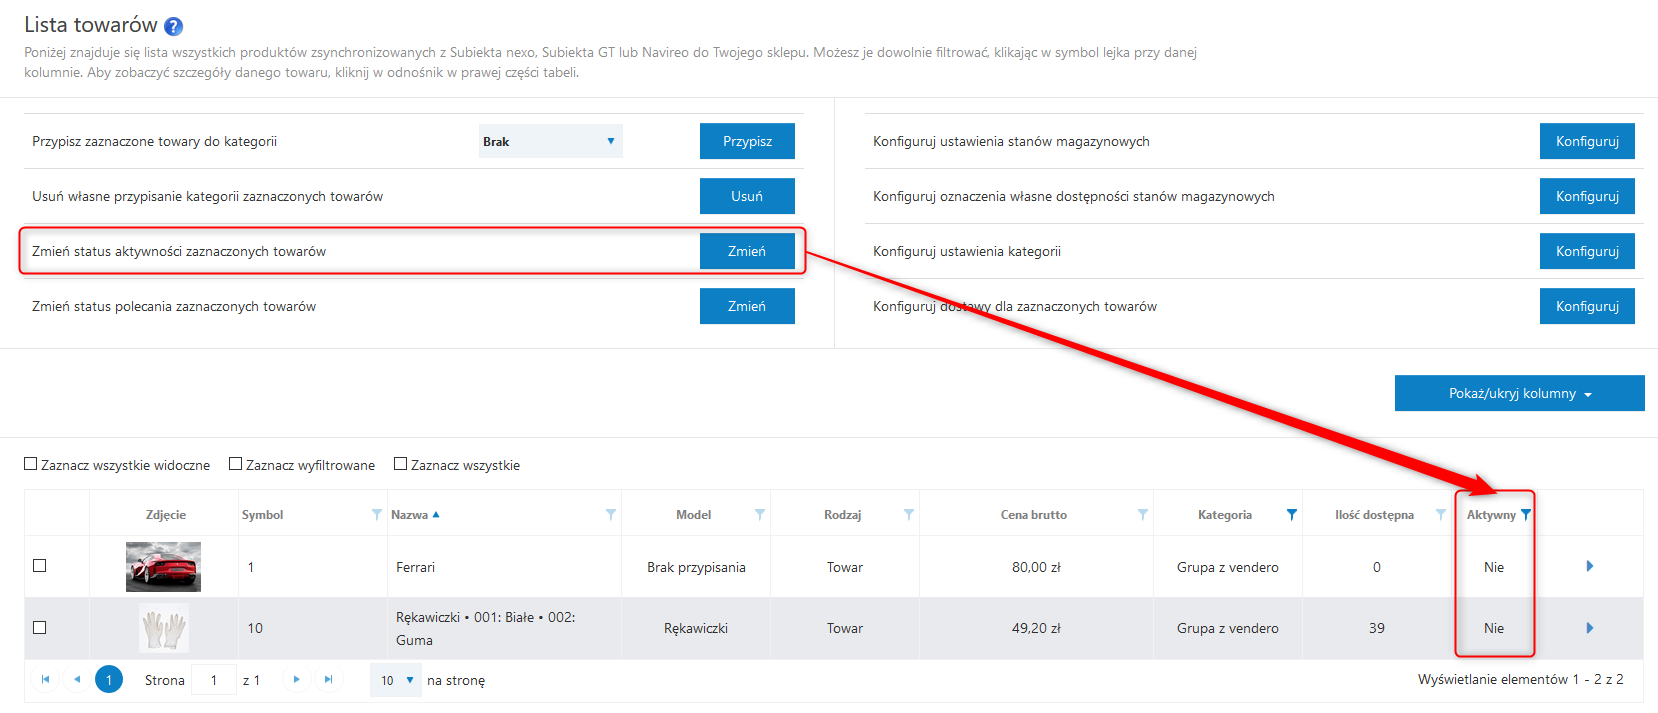
Task: Open details arrow for Ferrari row
Action: (x=1590, y=566)
